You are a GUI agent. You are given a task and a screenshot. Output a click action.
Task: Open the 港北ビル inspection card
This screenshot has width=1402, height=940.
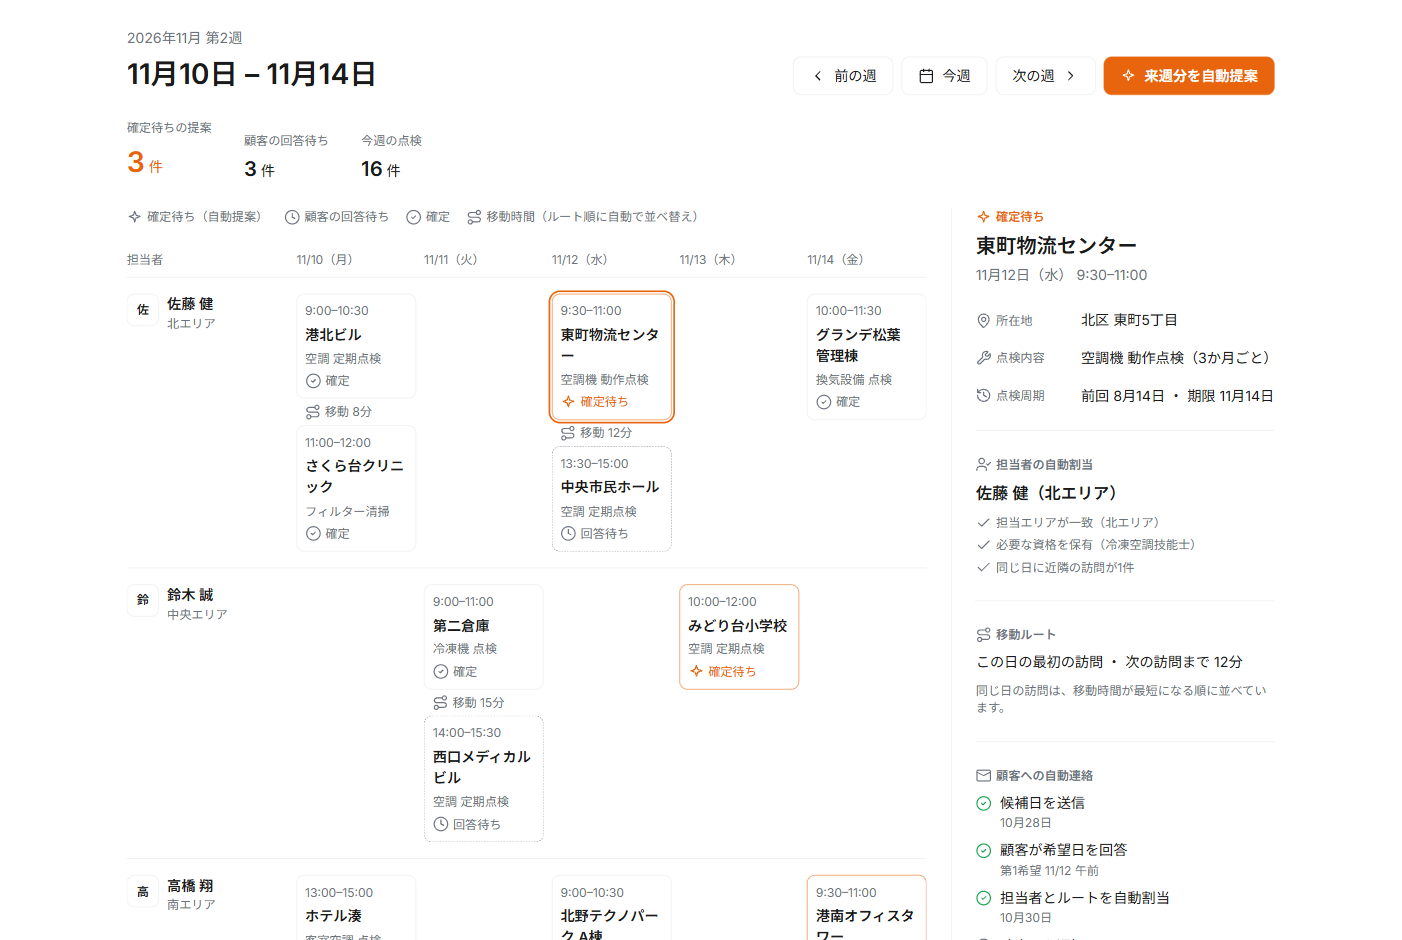[x=355, y=346]
